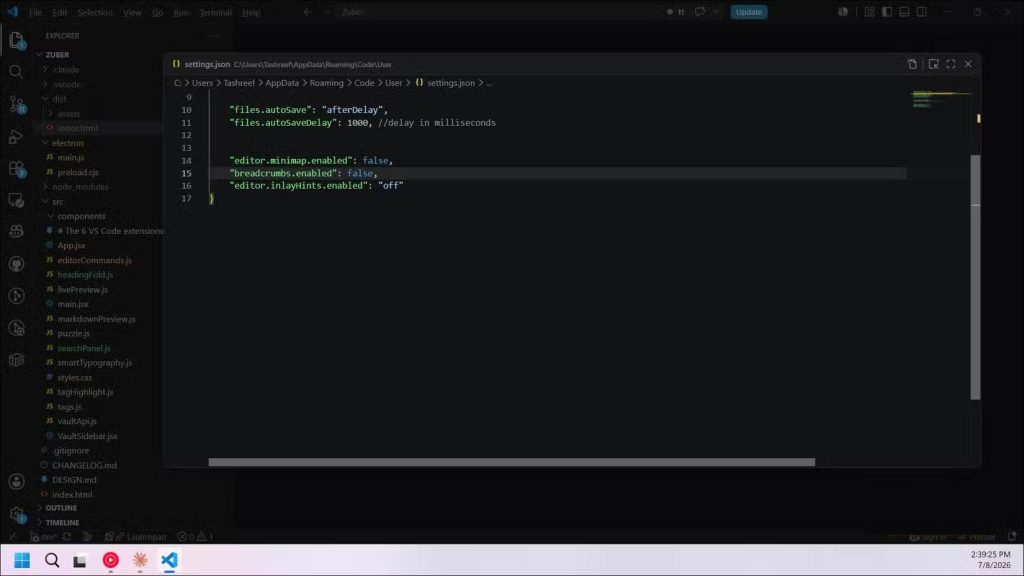Open the Extensions view

point(16,168)
